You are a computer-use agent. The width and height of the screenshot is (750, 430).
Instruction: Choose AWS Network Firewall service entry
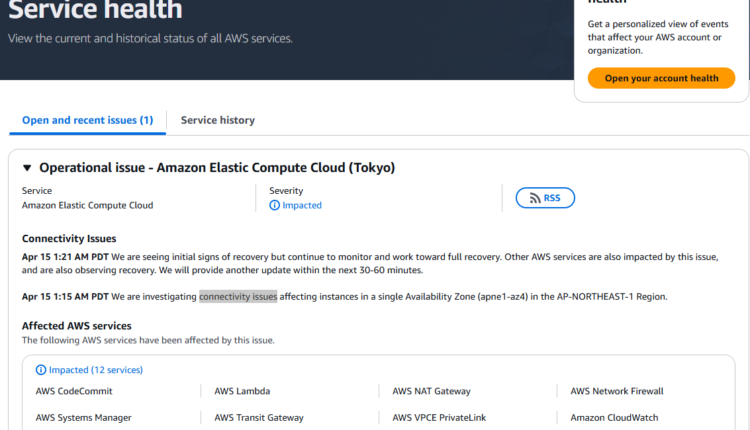(616, 391)
